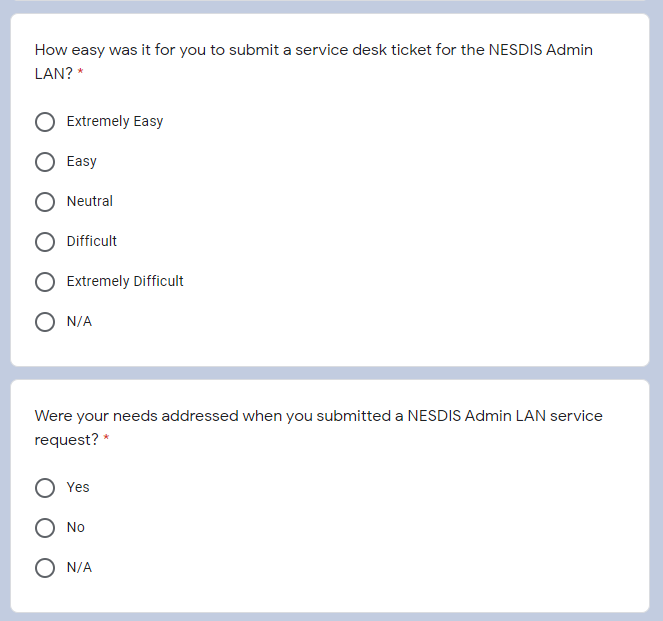The width and height of the screenshot is (663, 621).
Task: Click the "Neutral" option label text
Action: point(90,202)
